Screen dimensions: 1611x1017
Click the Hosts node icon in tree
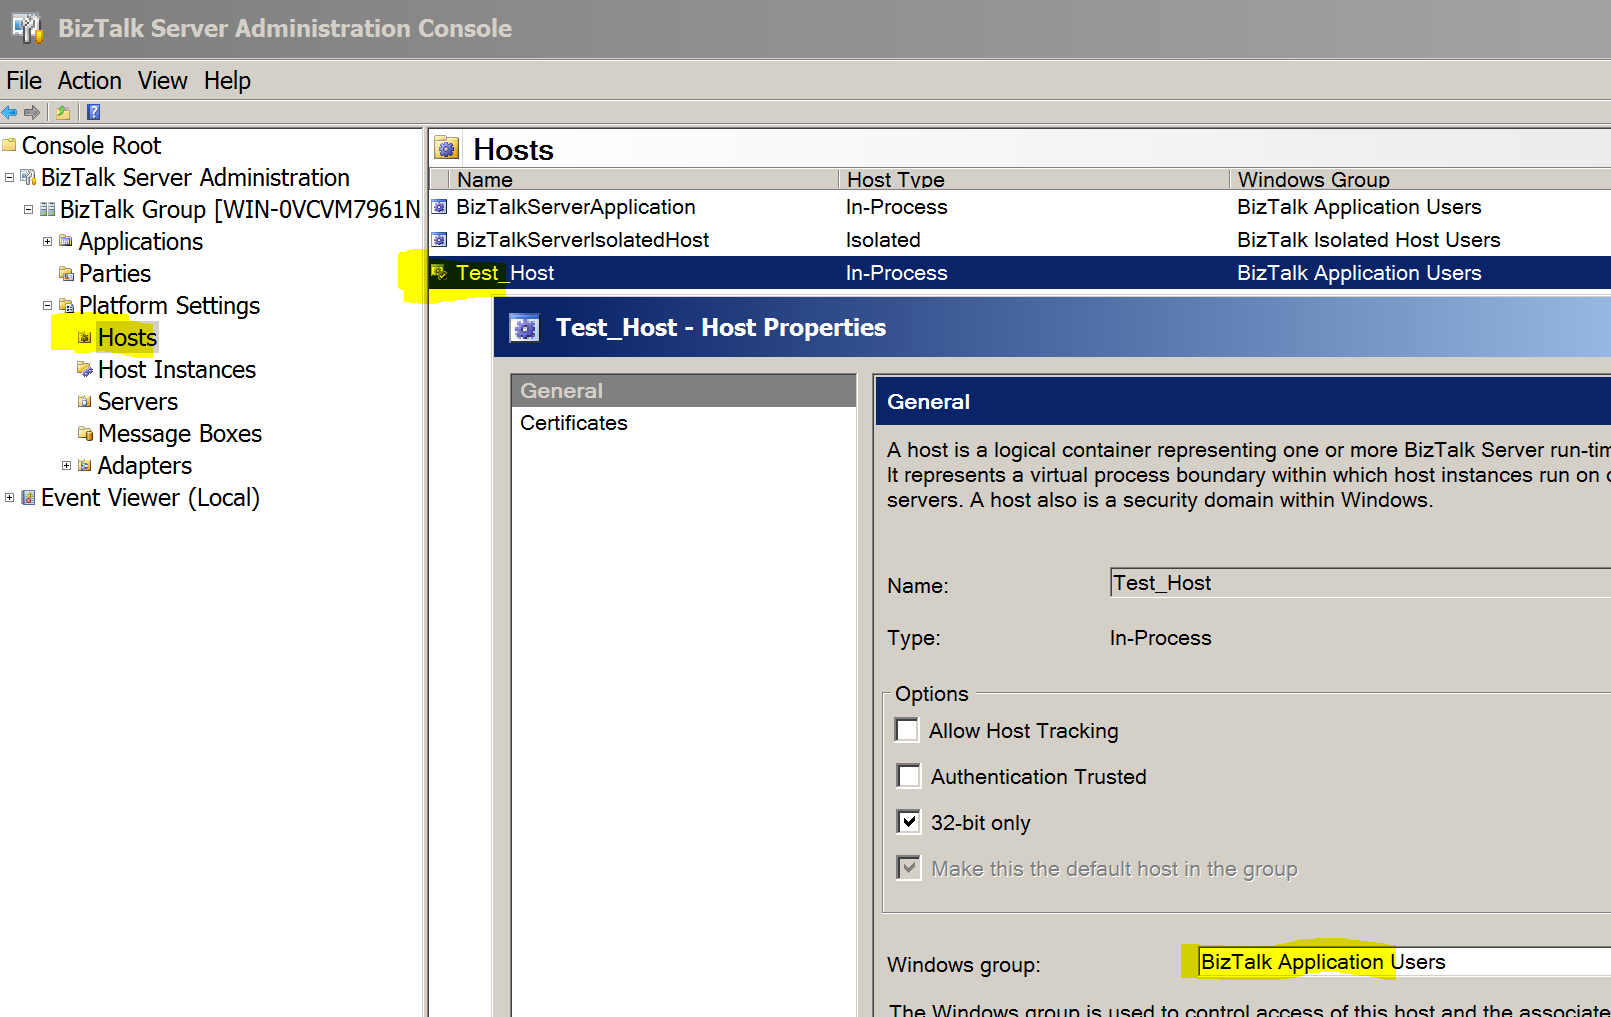[x=85, y=337]
